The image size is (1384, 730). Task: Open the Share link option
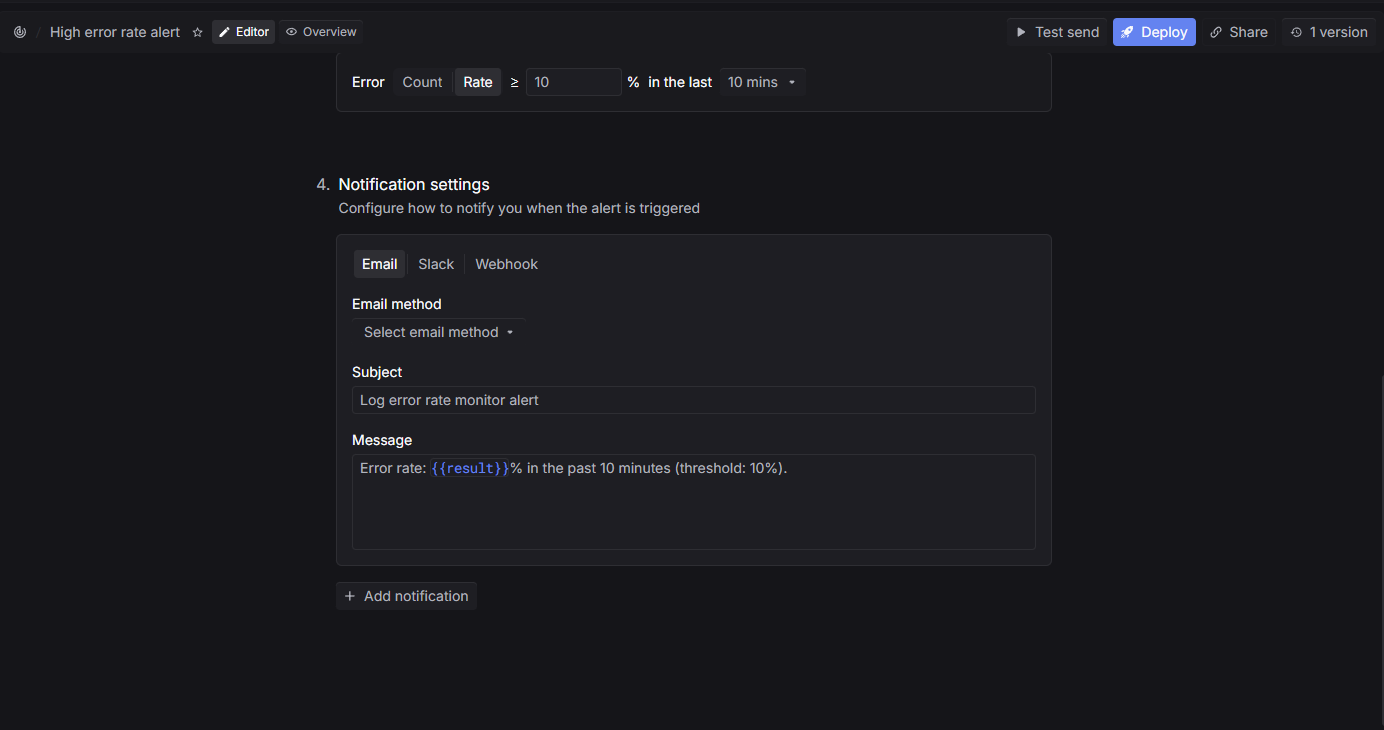[x=1238, y=32]
